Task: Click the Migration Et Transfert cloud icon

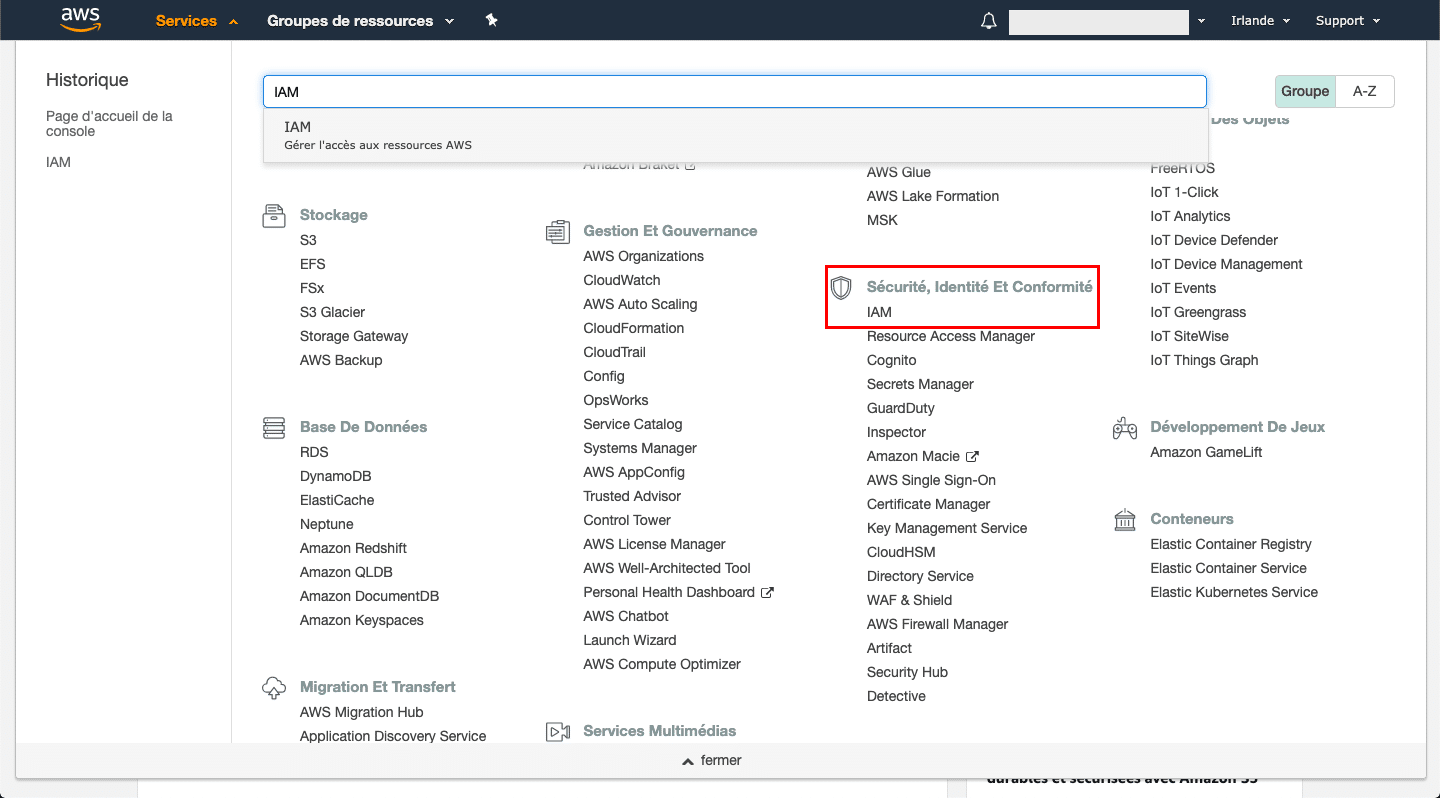Action: (274, 687)
